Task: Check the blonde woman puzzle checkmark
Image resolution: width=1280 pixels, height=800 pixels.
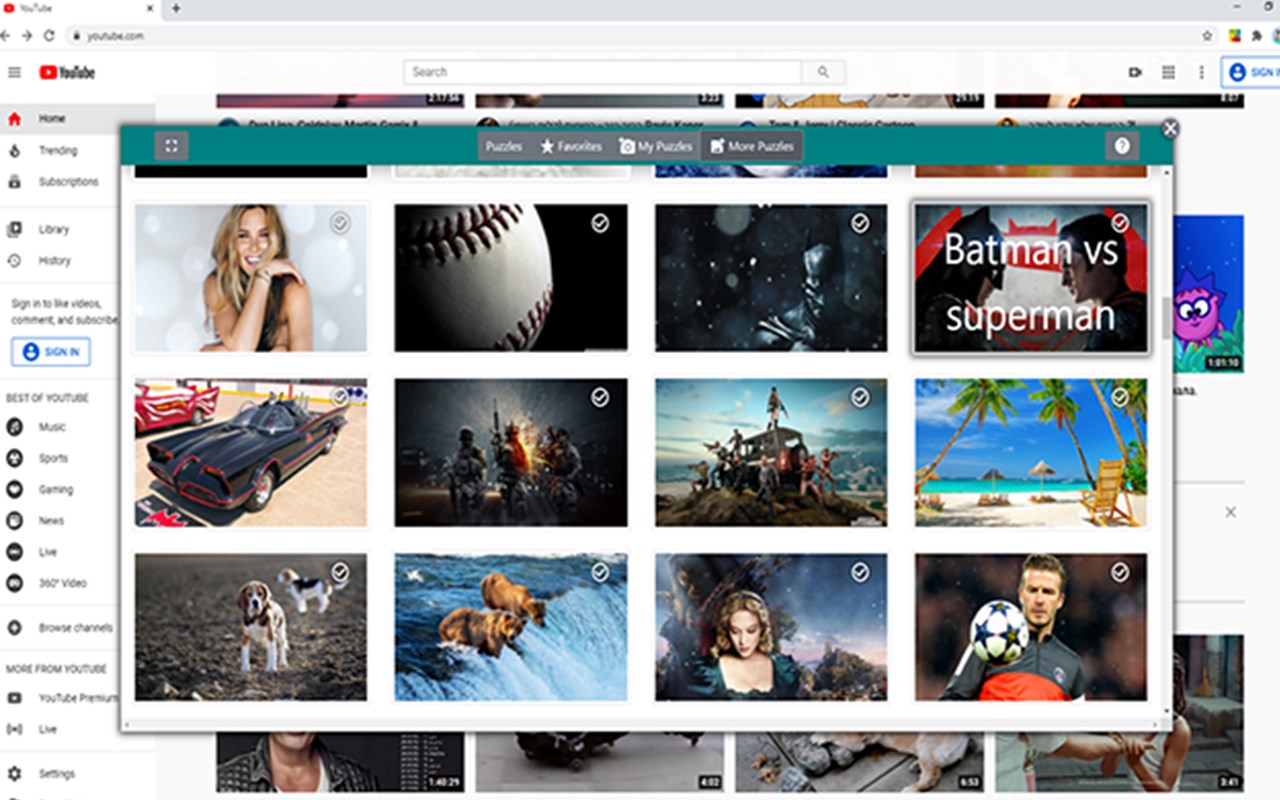Action: pos(340,223)
